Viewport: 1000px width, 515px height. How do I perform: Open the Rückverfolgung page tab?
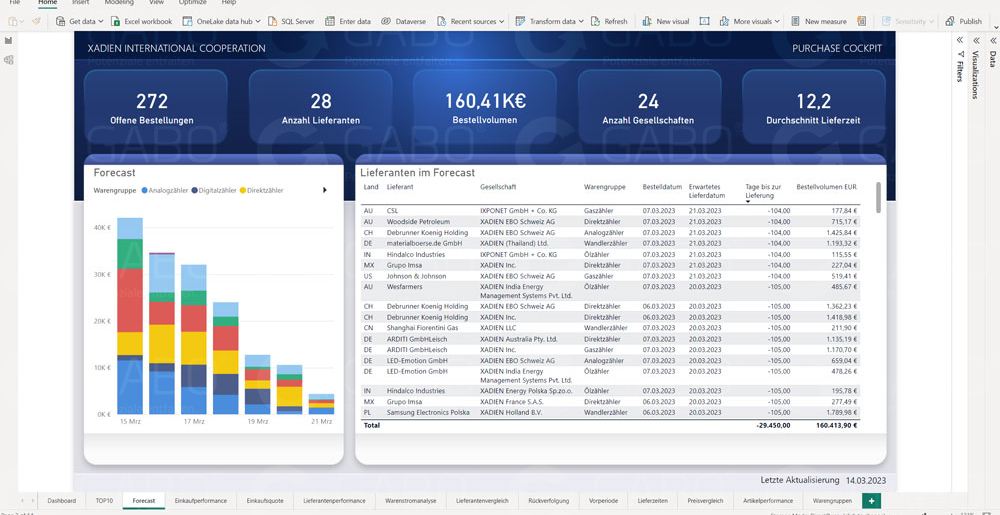pos(549,501)
